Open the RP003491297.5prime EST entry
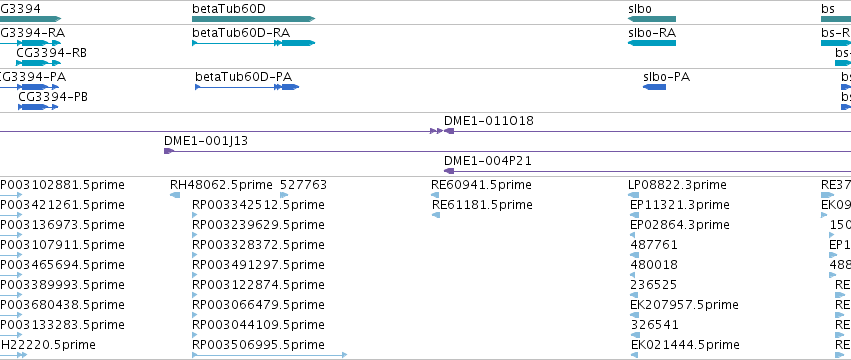Screen dimensions: 851x360 click(258, 266)
